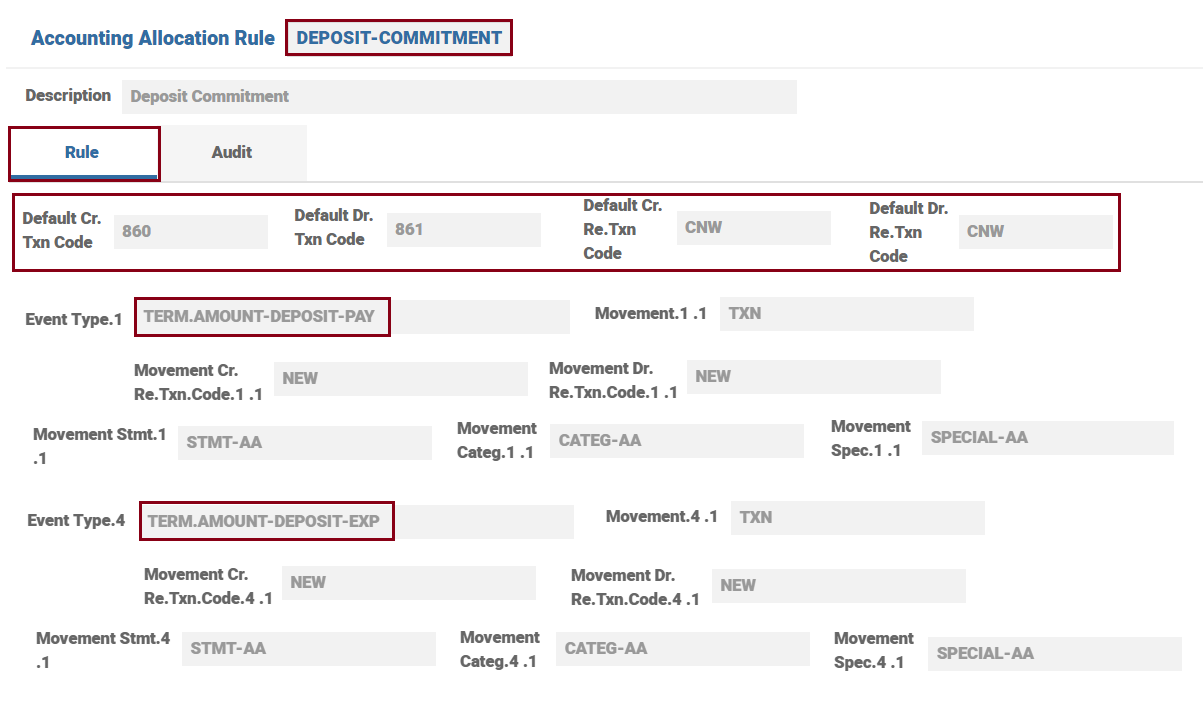Click Movement Stmt.1 .1 STMT-AA field
Screen dimensions: 1203x701
coord(304,442)
